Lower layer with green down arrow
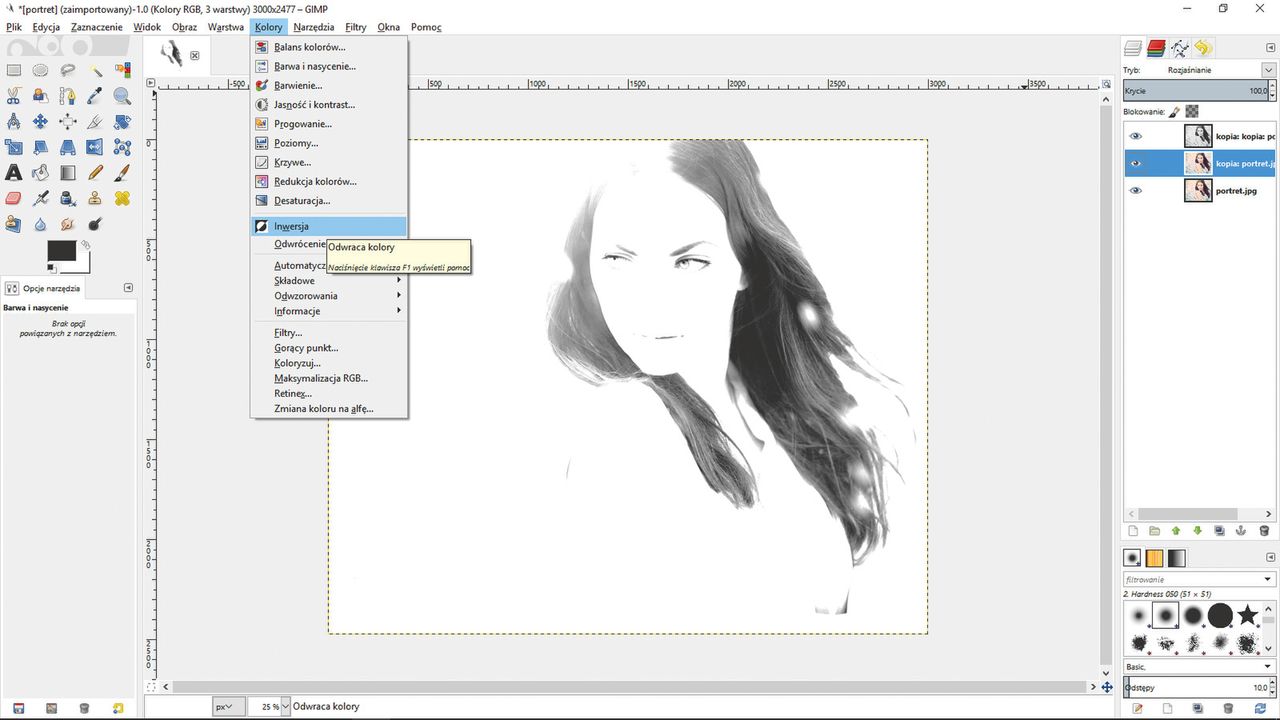1280x720 pixels. click(x=1198, y=531)
